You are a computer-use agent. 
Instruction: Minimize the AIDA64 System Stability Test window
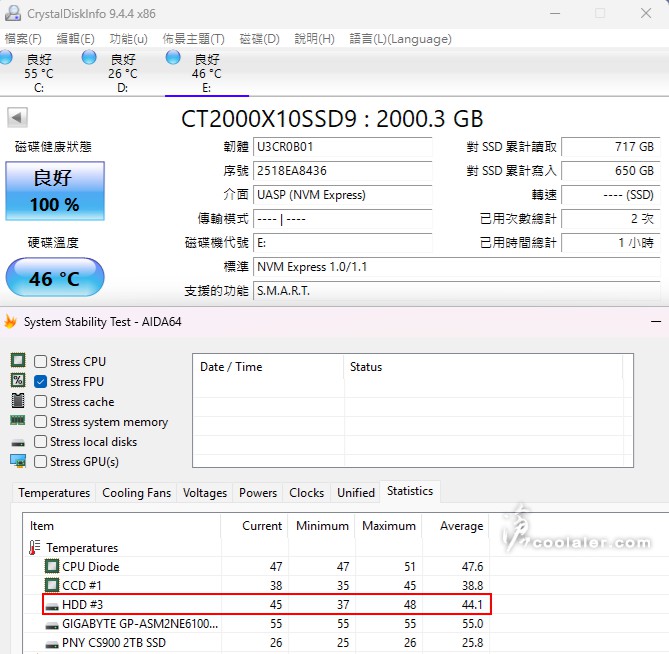tap(656, 321)
